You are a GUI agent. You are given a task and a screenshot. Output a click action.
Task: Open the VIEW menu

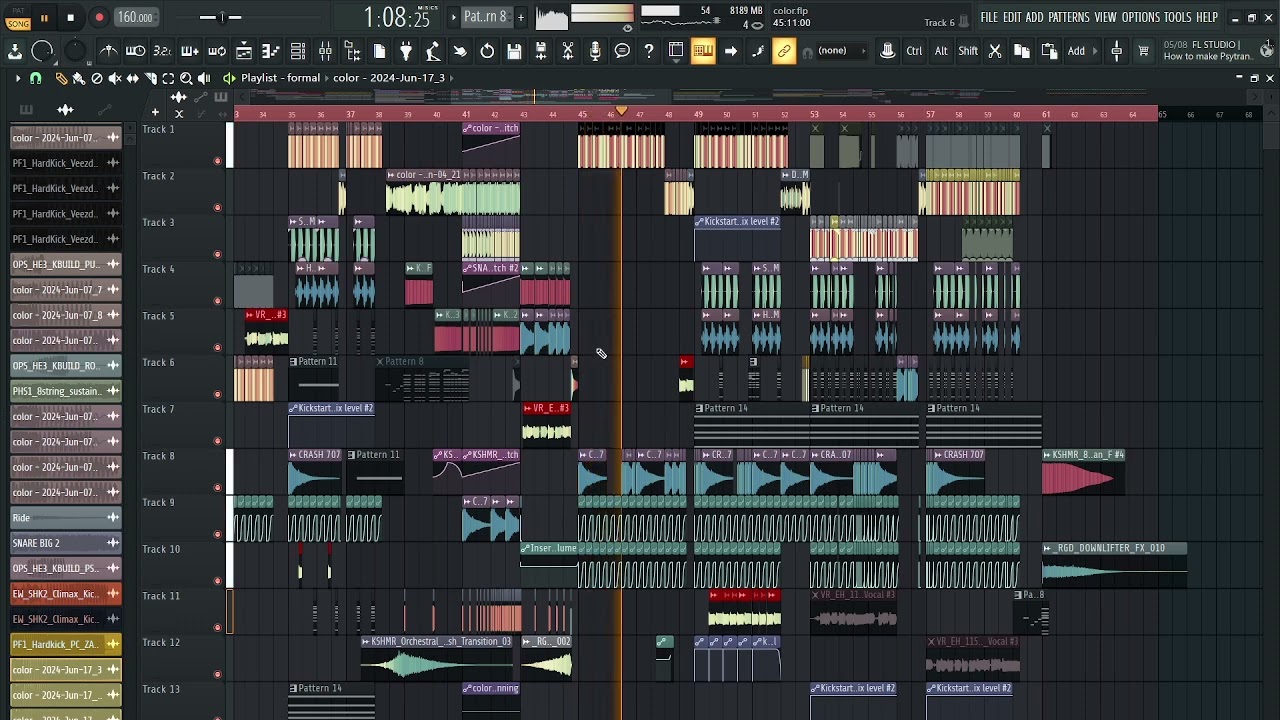tap(1105, 17)
